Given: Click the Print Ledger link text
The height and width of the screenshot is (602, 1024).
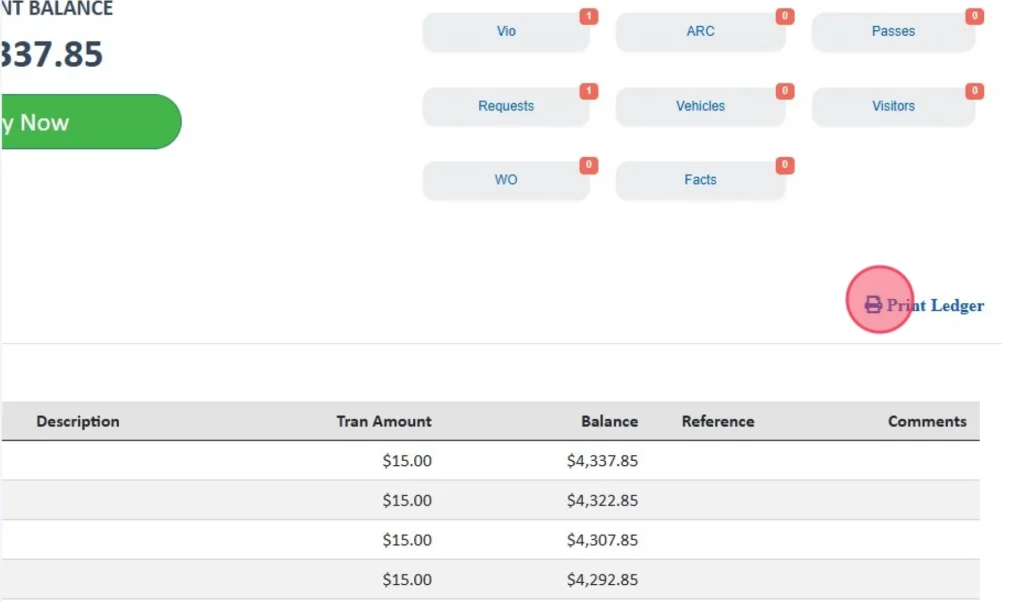Looking at the screenshot, I should 935,306.
